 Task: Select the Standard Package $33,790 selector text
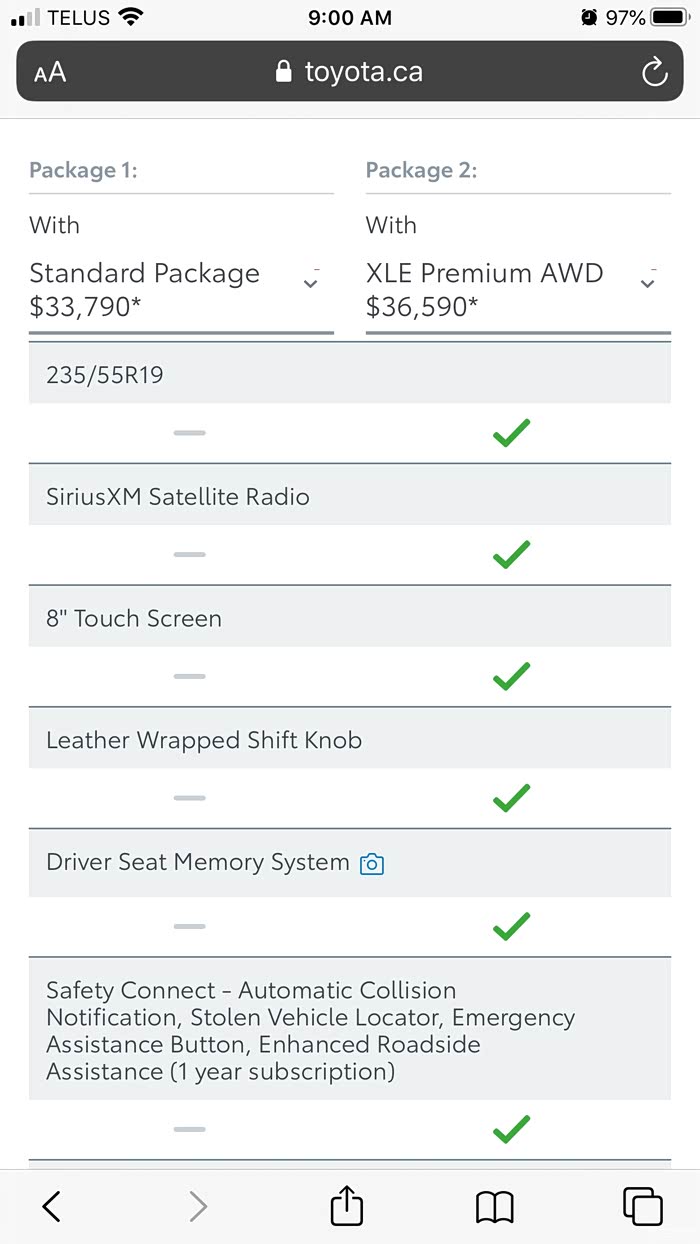click(x=145, y=289)
